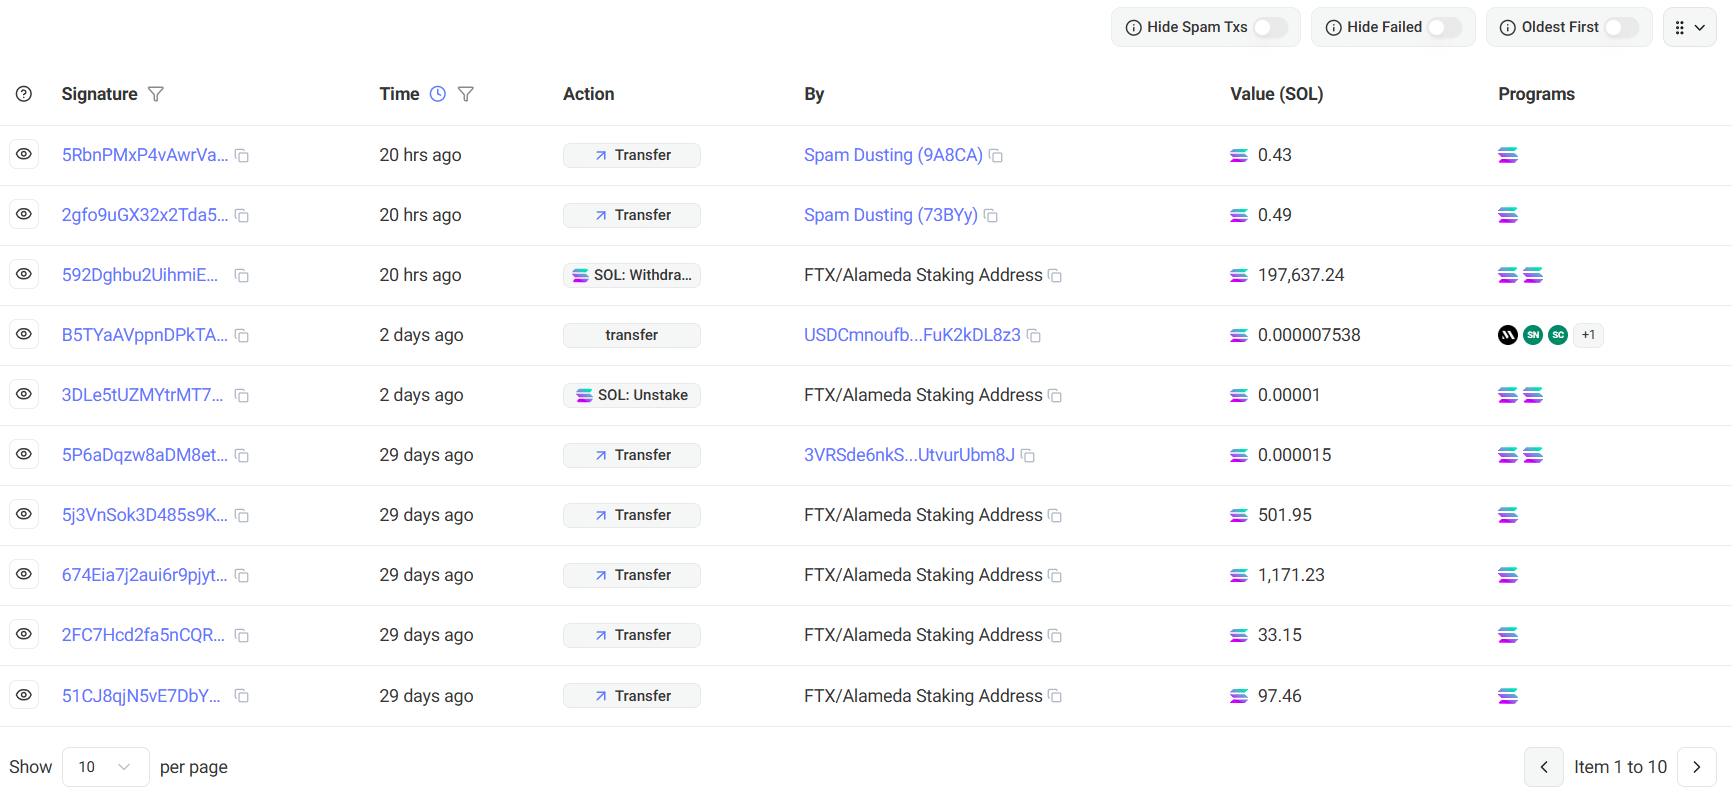Image resolution: width=1732 pixels, height=798 pixels.
Task: Click the eye icon for 592Dghbu2UihmiE row
Action: 24,275
